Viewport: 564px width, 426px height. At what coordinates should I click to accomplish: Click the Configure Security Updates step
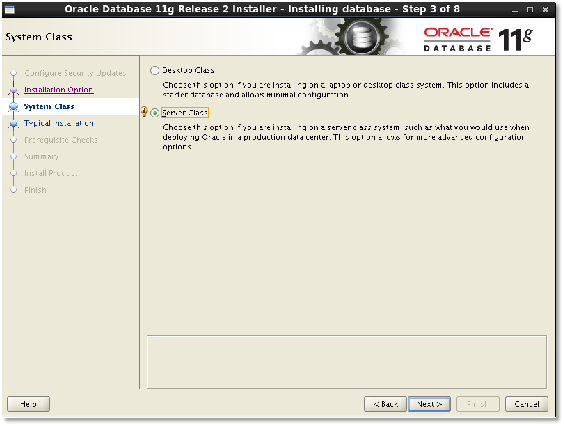(x=75, y=73)
